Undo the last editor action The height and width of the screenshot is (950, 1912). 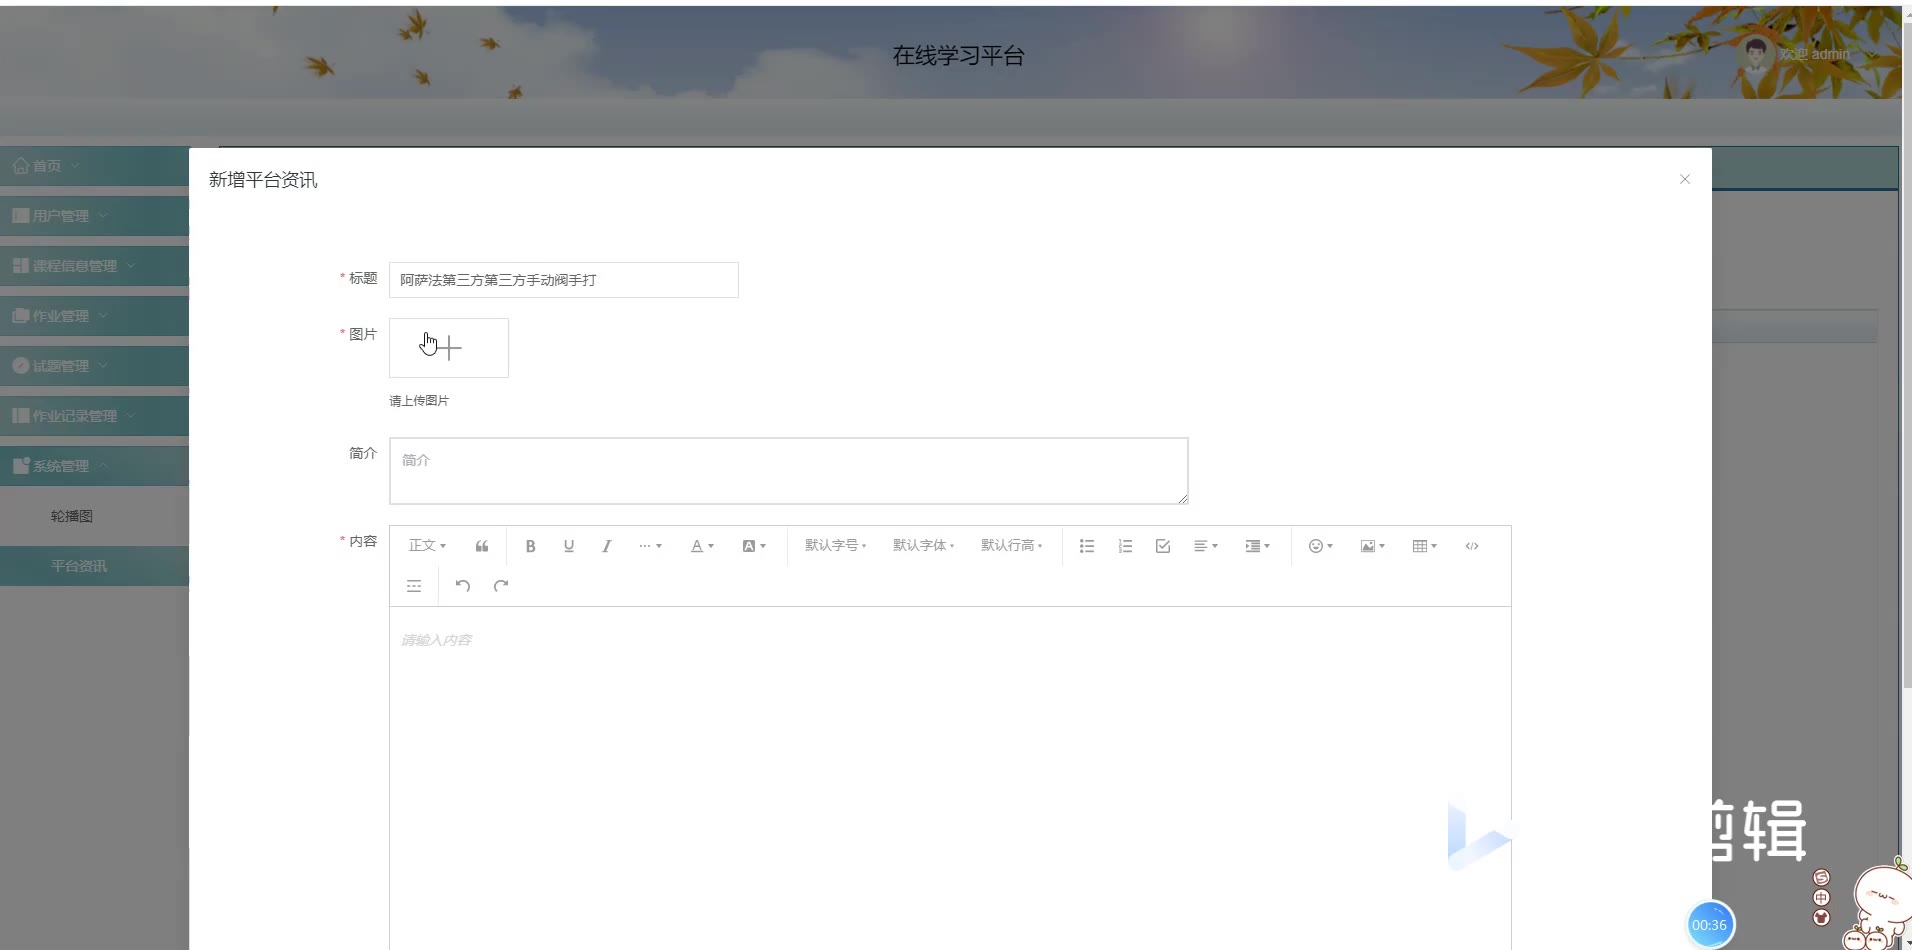point(463,586)
